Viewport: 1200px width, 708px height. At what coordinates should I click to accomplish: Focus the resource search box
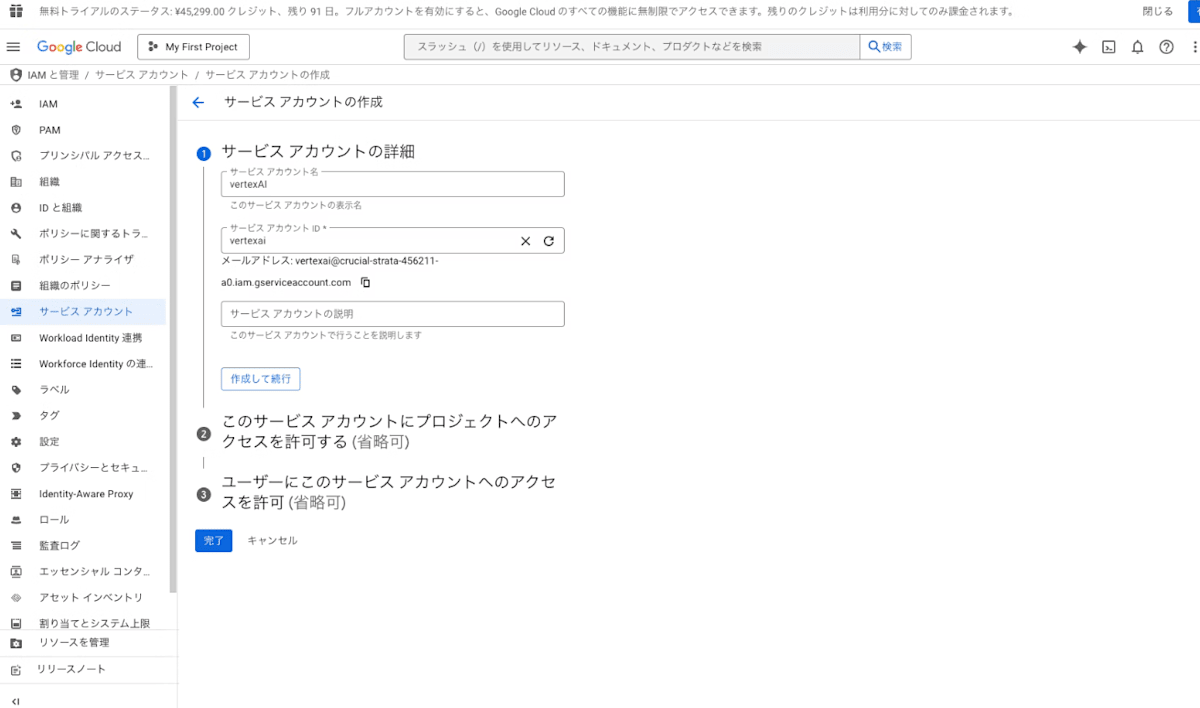[x=632, y=47]
